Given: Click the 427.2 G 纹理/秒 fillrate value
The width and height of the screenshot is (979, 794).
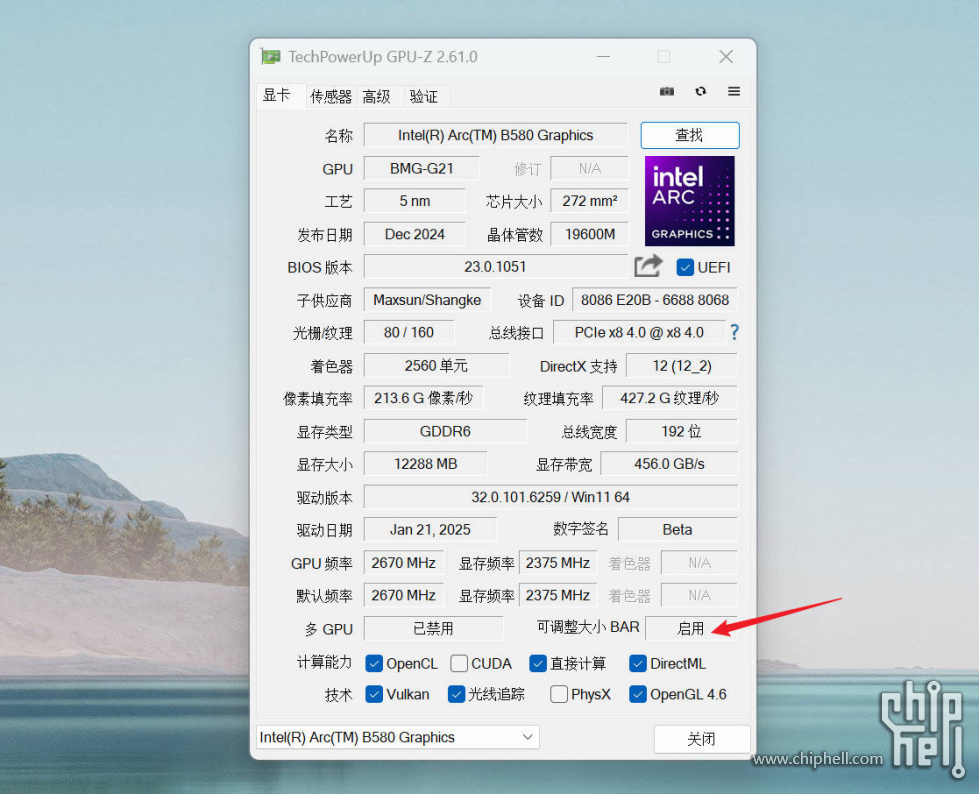Looking at the screenshot, I should (x=669, y=398).
